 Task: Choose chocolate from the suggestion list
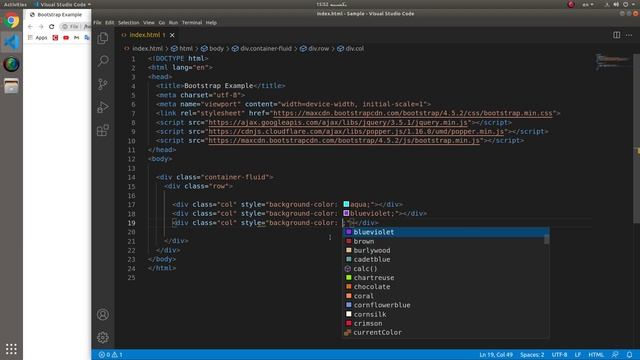445,287
